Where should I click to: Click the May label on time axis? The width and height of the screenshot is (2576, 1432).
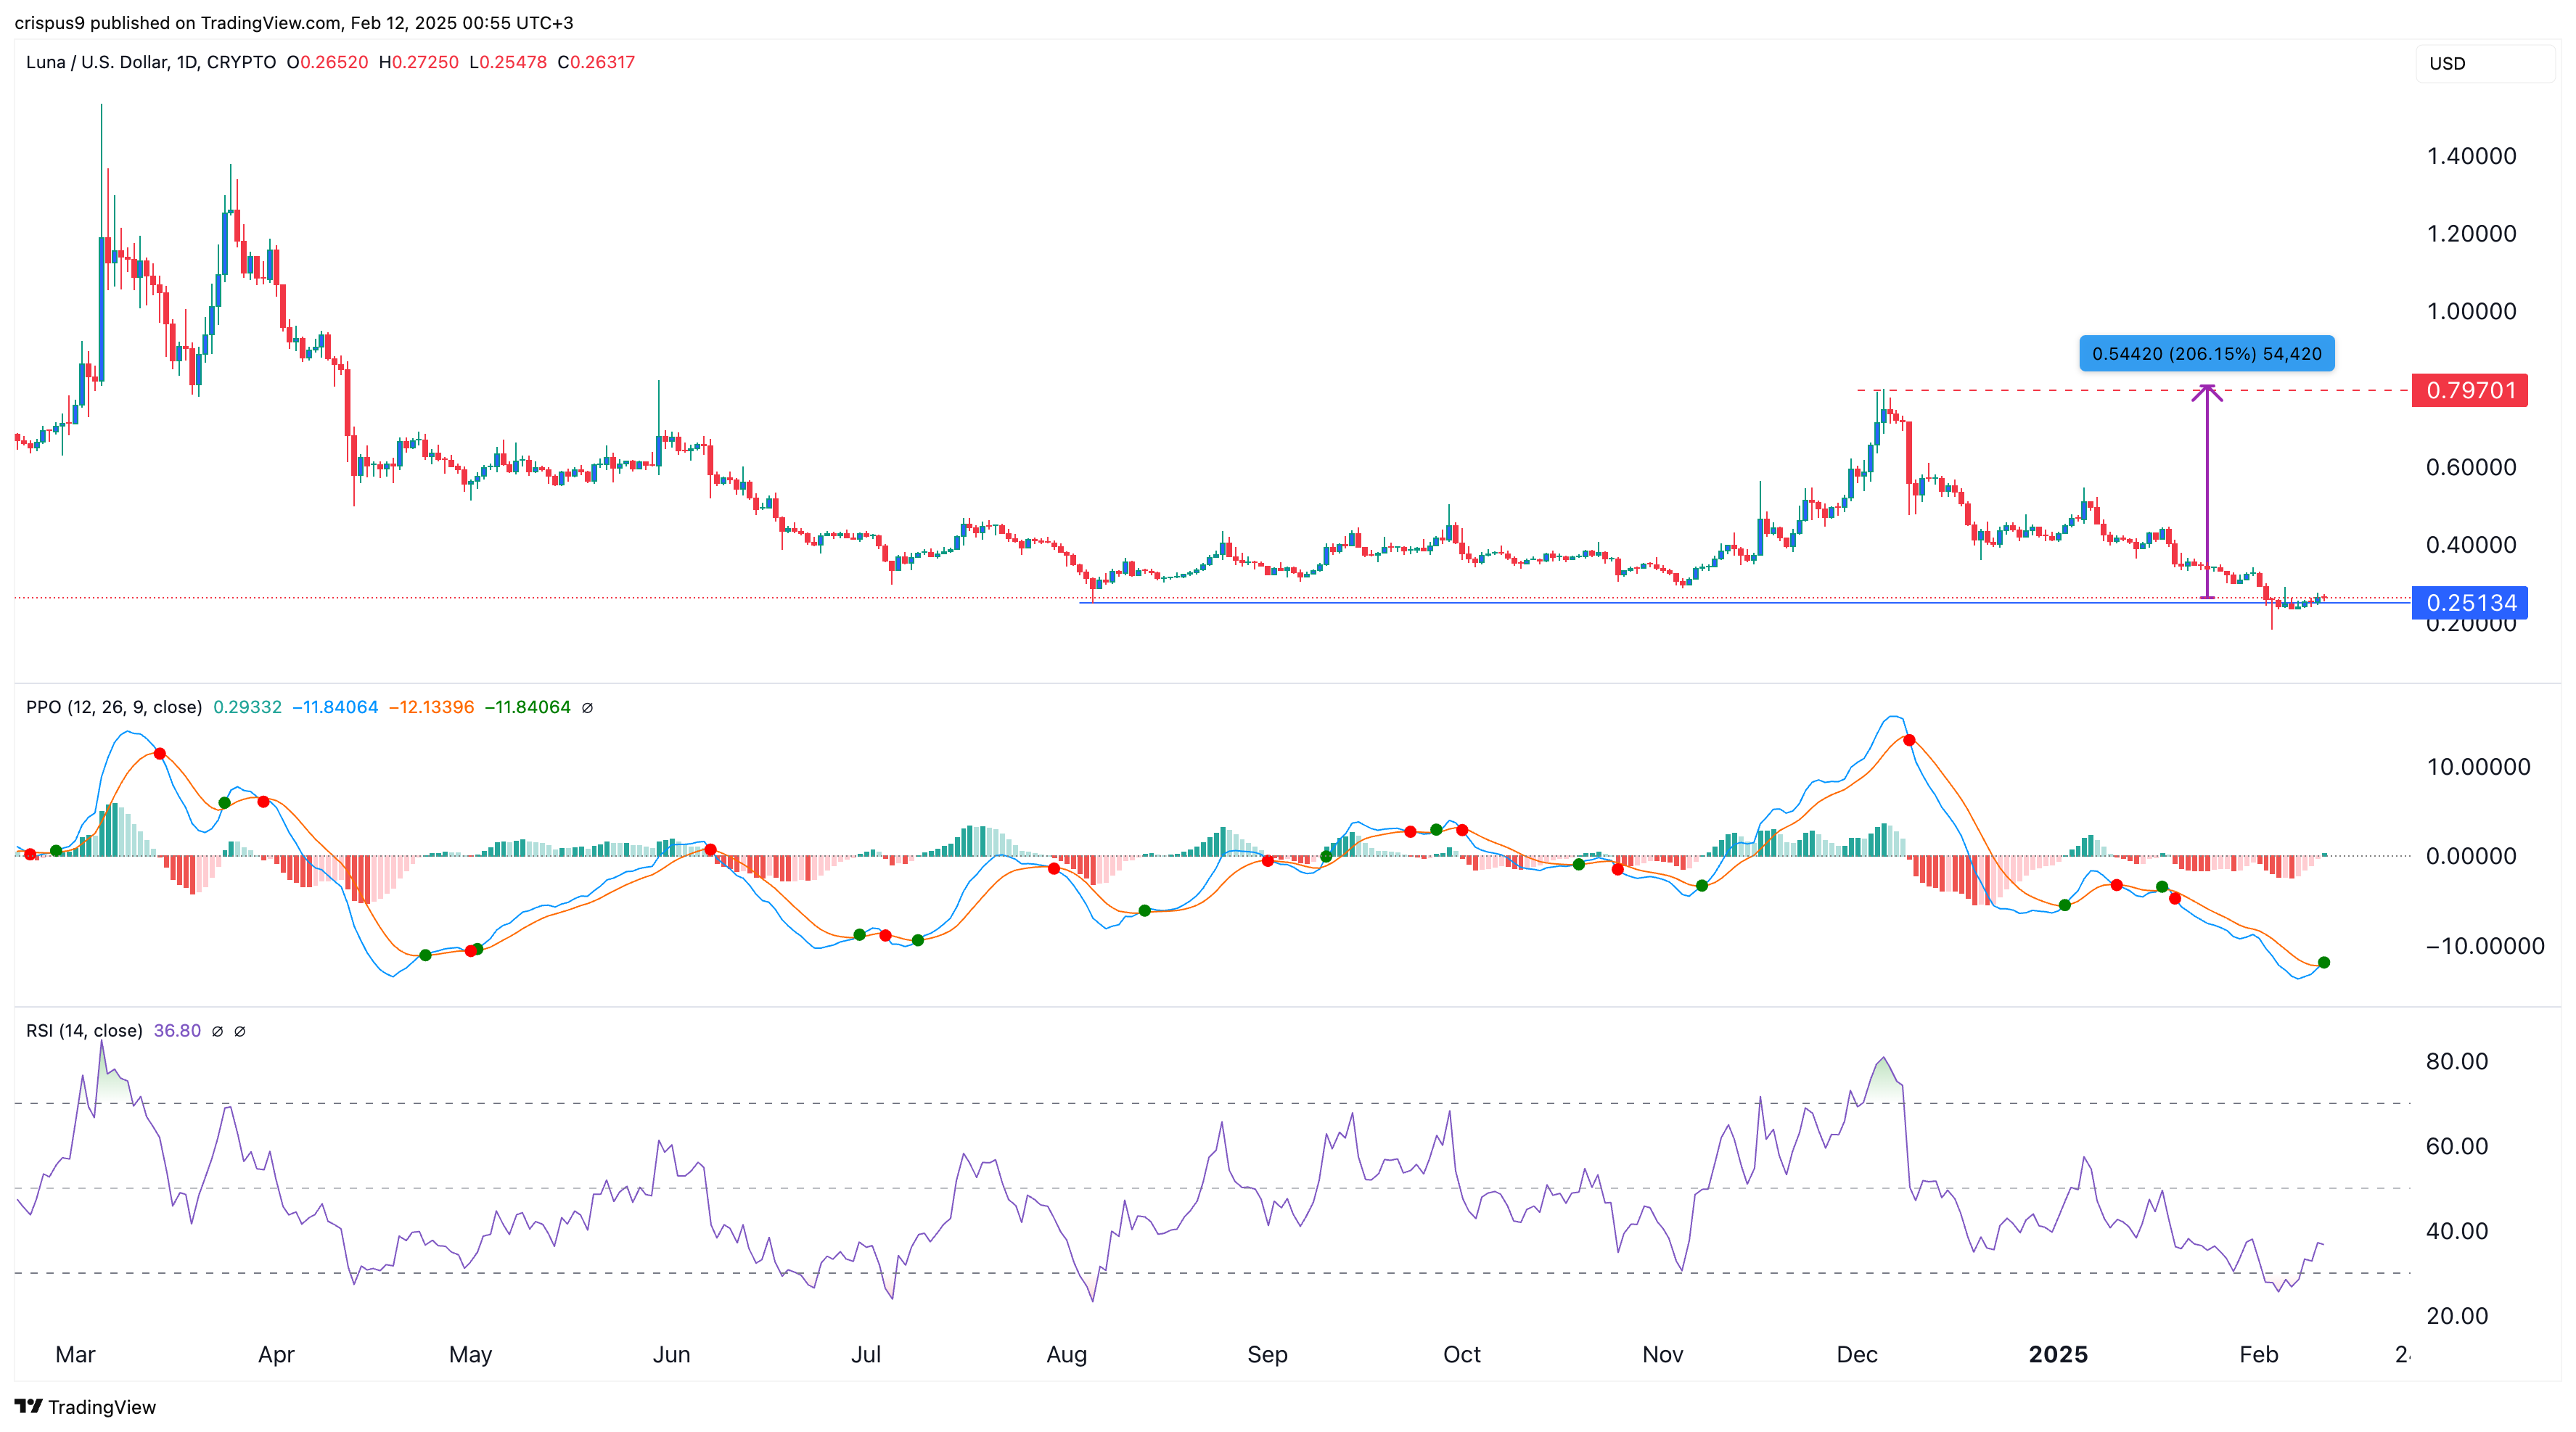tap(470, 1355)
